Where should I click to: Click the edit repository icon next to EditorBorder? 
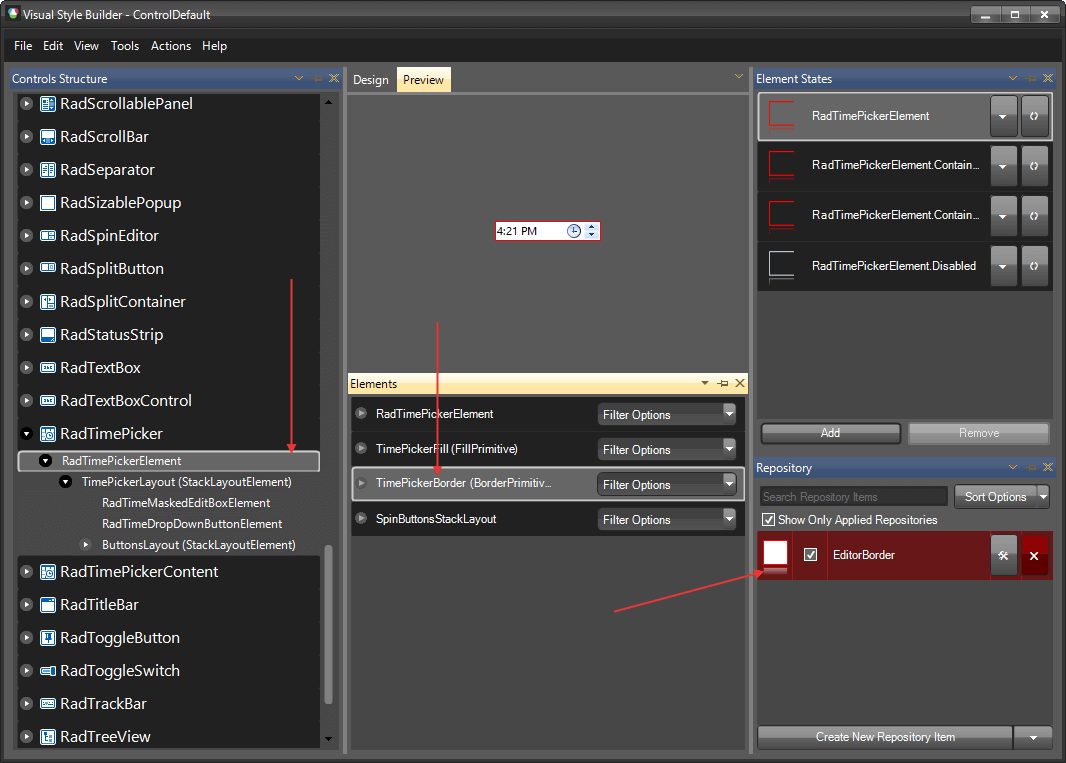(1003, 555)
